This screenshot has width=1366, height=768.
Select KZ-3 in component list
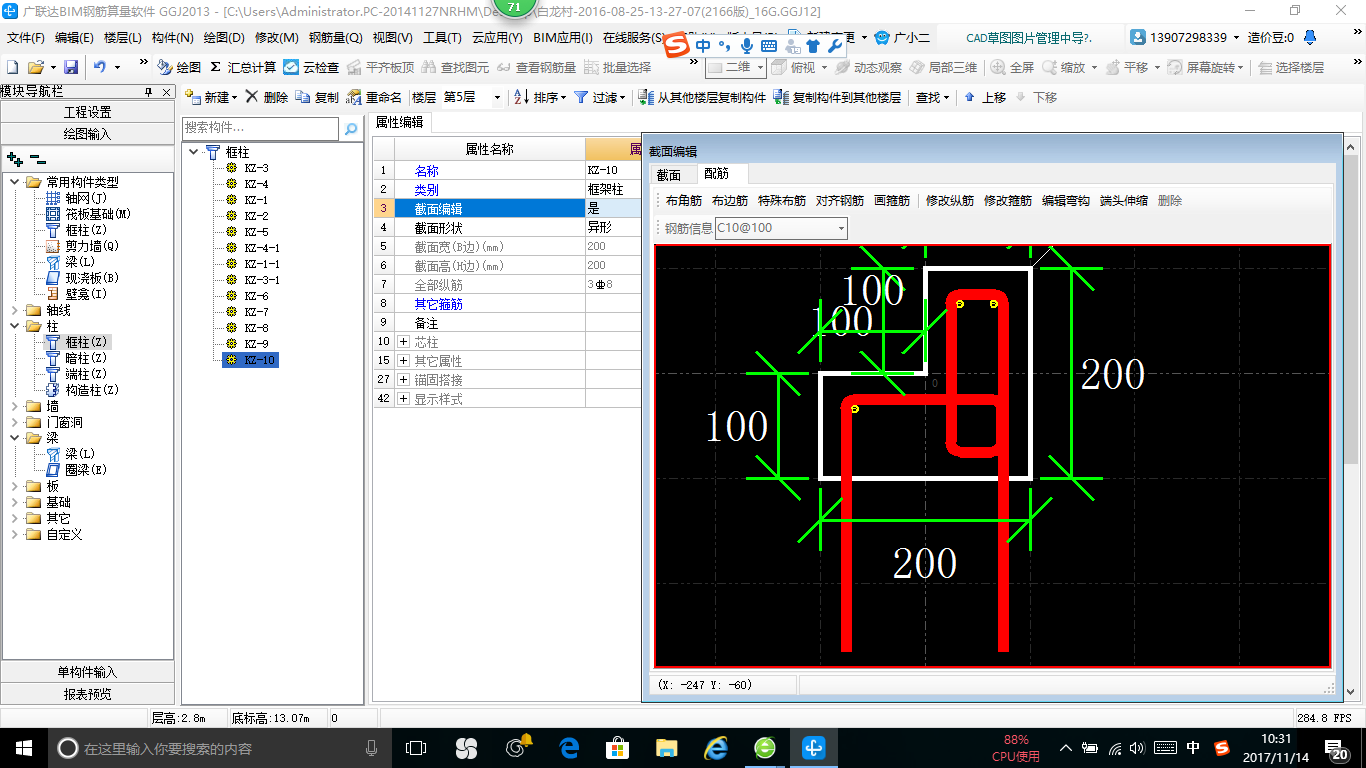[256, 168]
